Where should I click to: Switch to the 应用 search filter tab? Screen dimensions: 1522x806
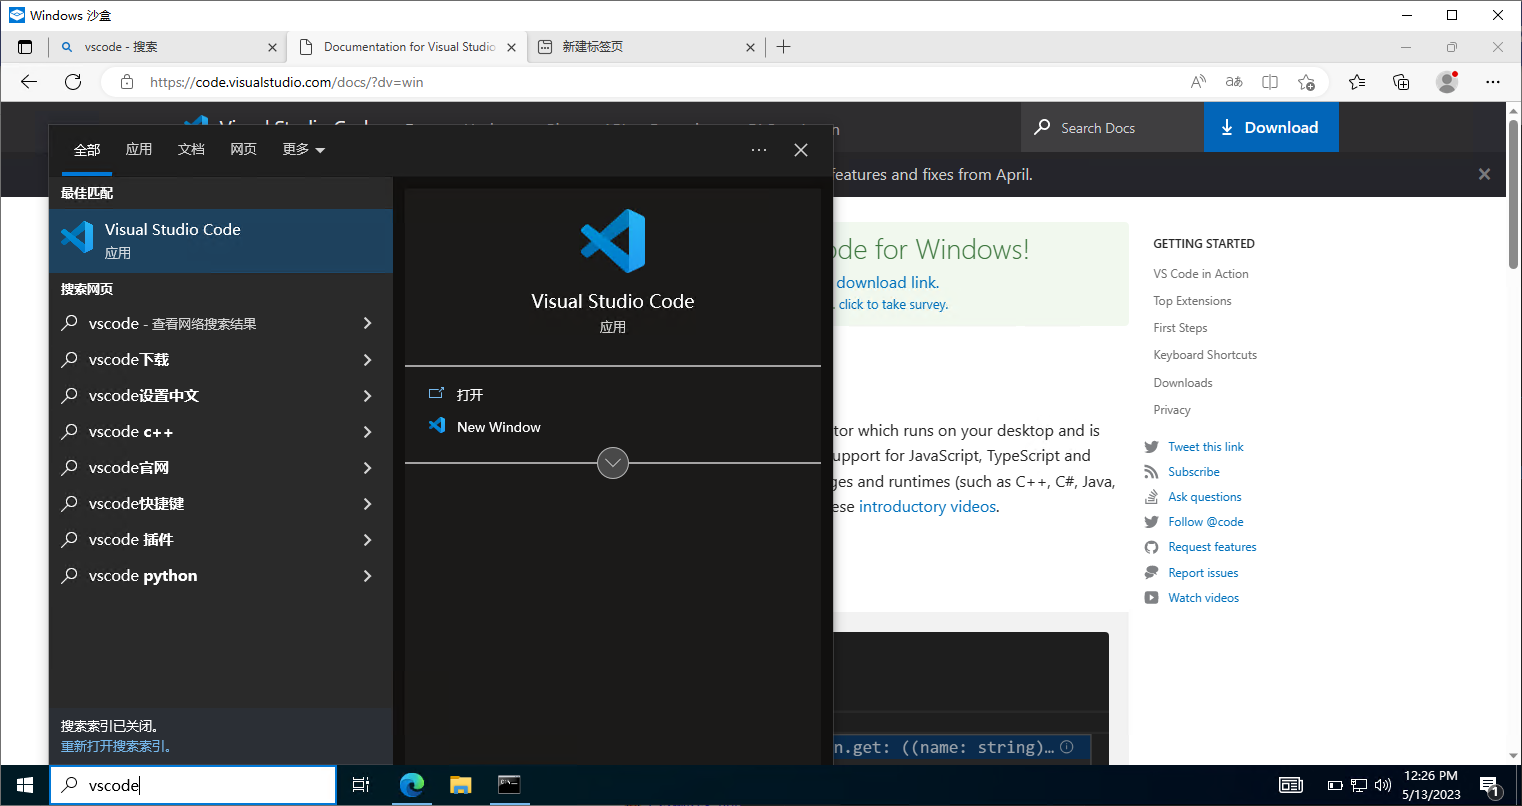tap(139, 149)
